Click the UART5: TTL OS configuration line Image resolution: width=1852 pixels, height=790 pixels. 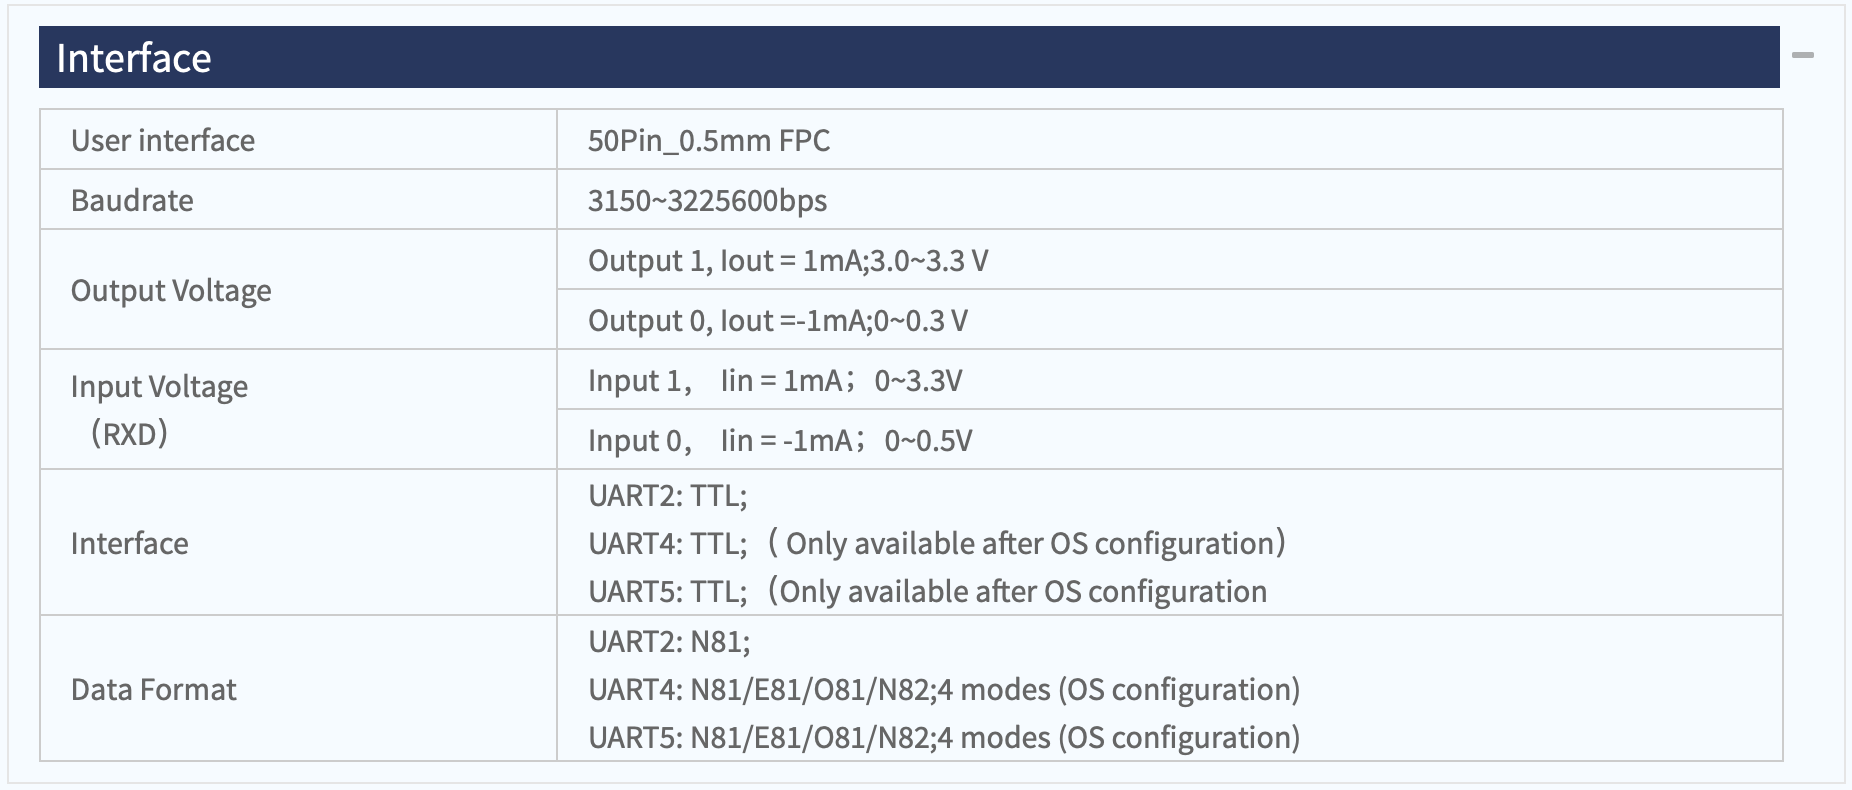click(x=927, y=592)
